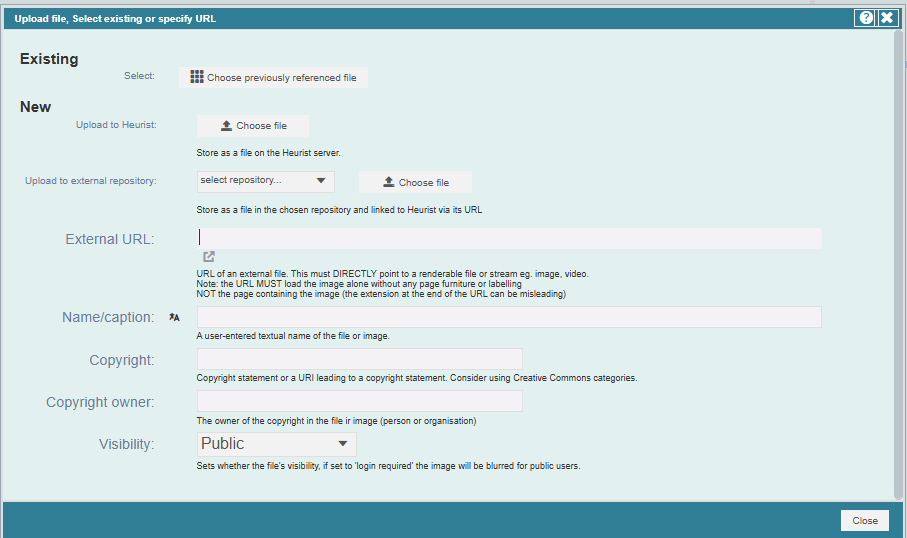
Task: Click the Creative Commons help text line
Action: pyautogui.click(x=416, y=378)
